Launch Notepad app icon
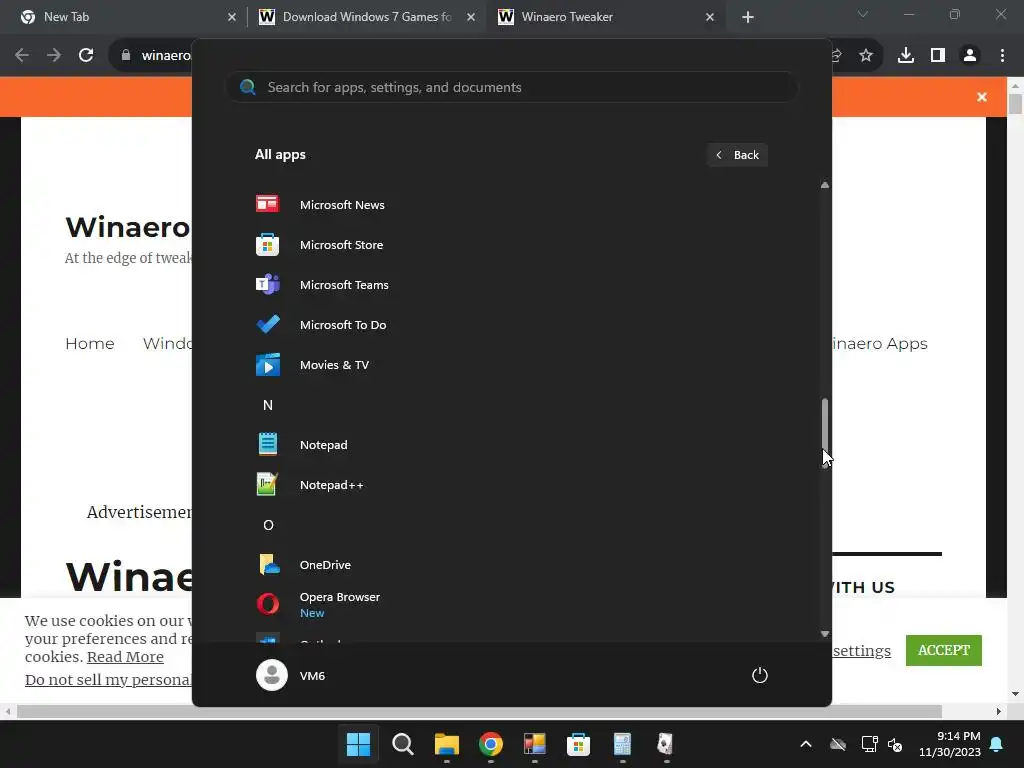 (267, 445)
